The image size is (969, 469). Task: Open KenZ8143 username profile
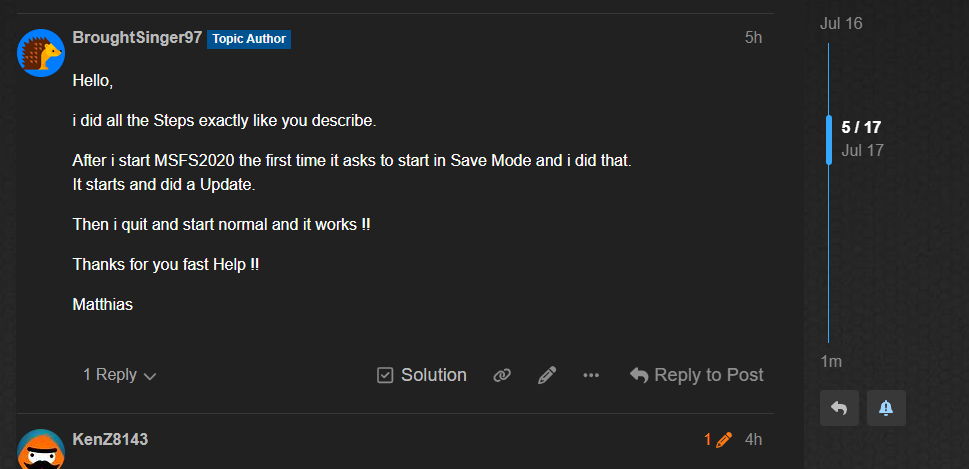110,439
